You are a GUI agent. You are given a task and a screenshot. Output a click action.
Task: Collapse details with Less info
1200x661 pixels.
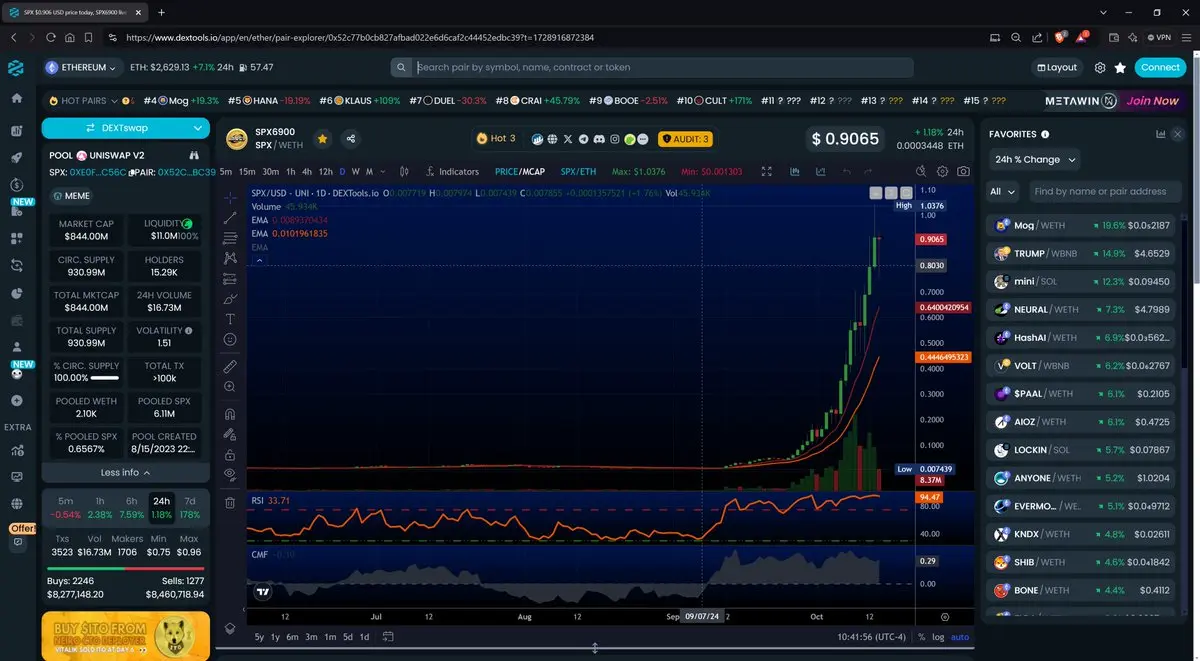[x=125, y=473]
